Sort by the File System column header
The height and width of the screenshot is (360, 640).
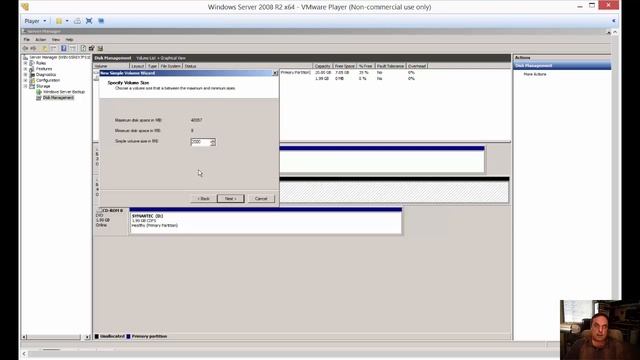(x=171, y=66)
